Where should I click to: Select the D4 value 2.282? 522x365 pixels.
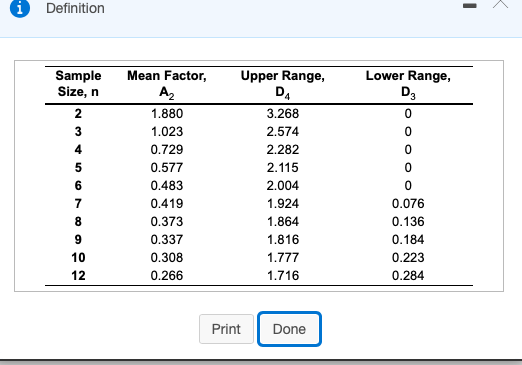pyautogui.click(x=283, y=150)
